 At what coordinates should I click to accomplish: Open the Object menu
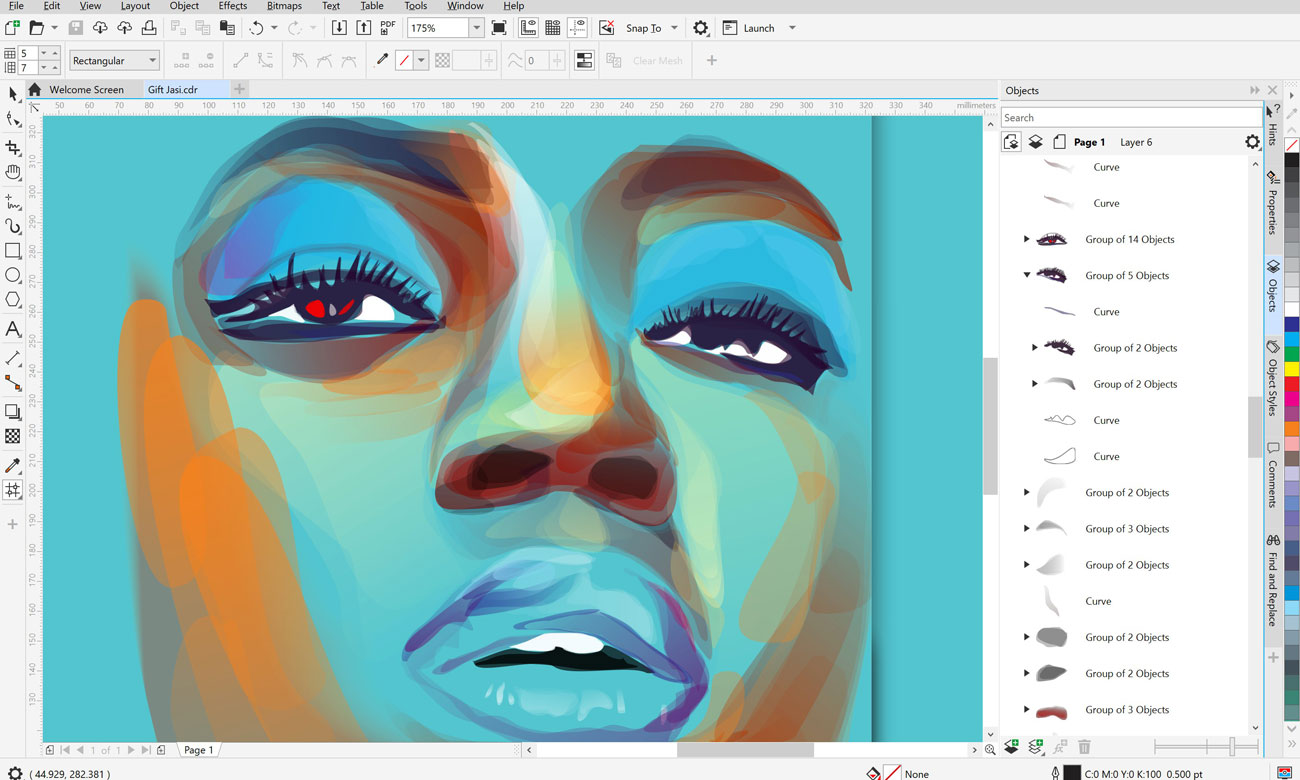(184, 6)
